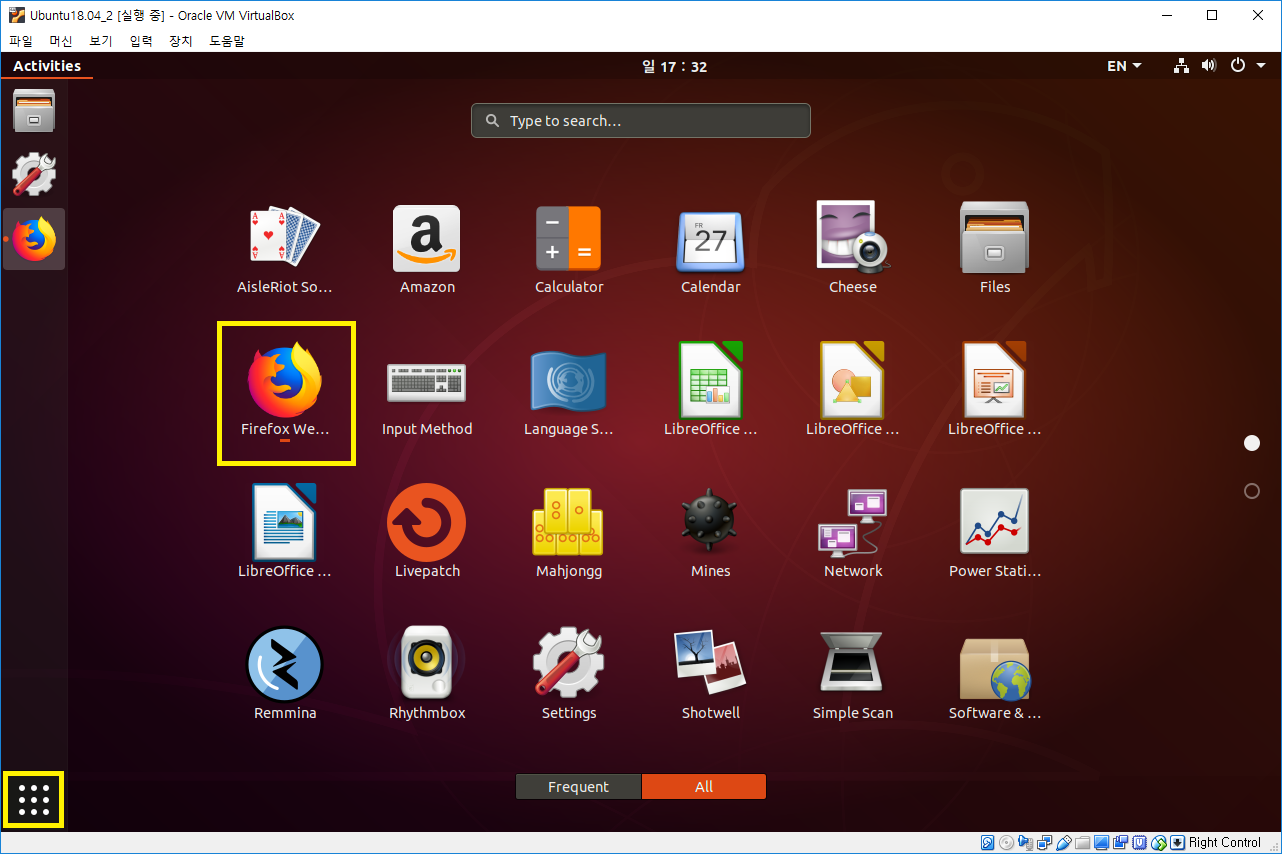Open the 입력 menu in VirtualBox

click(x=141, y=41)
